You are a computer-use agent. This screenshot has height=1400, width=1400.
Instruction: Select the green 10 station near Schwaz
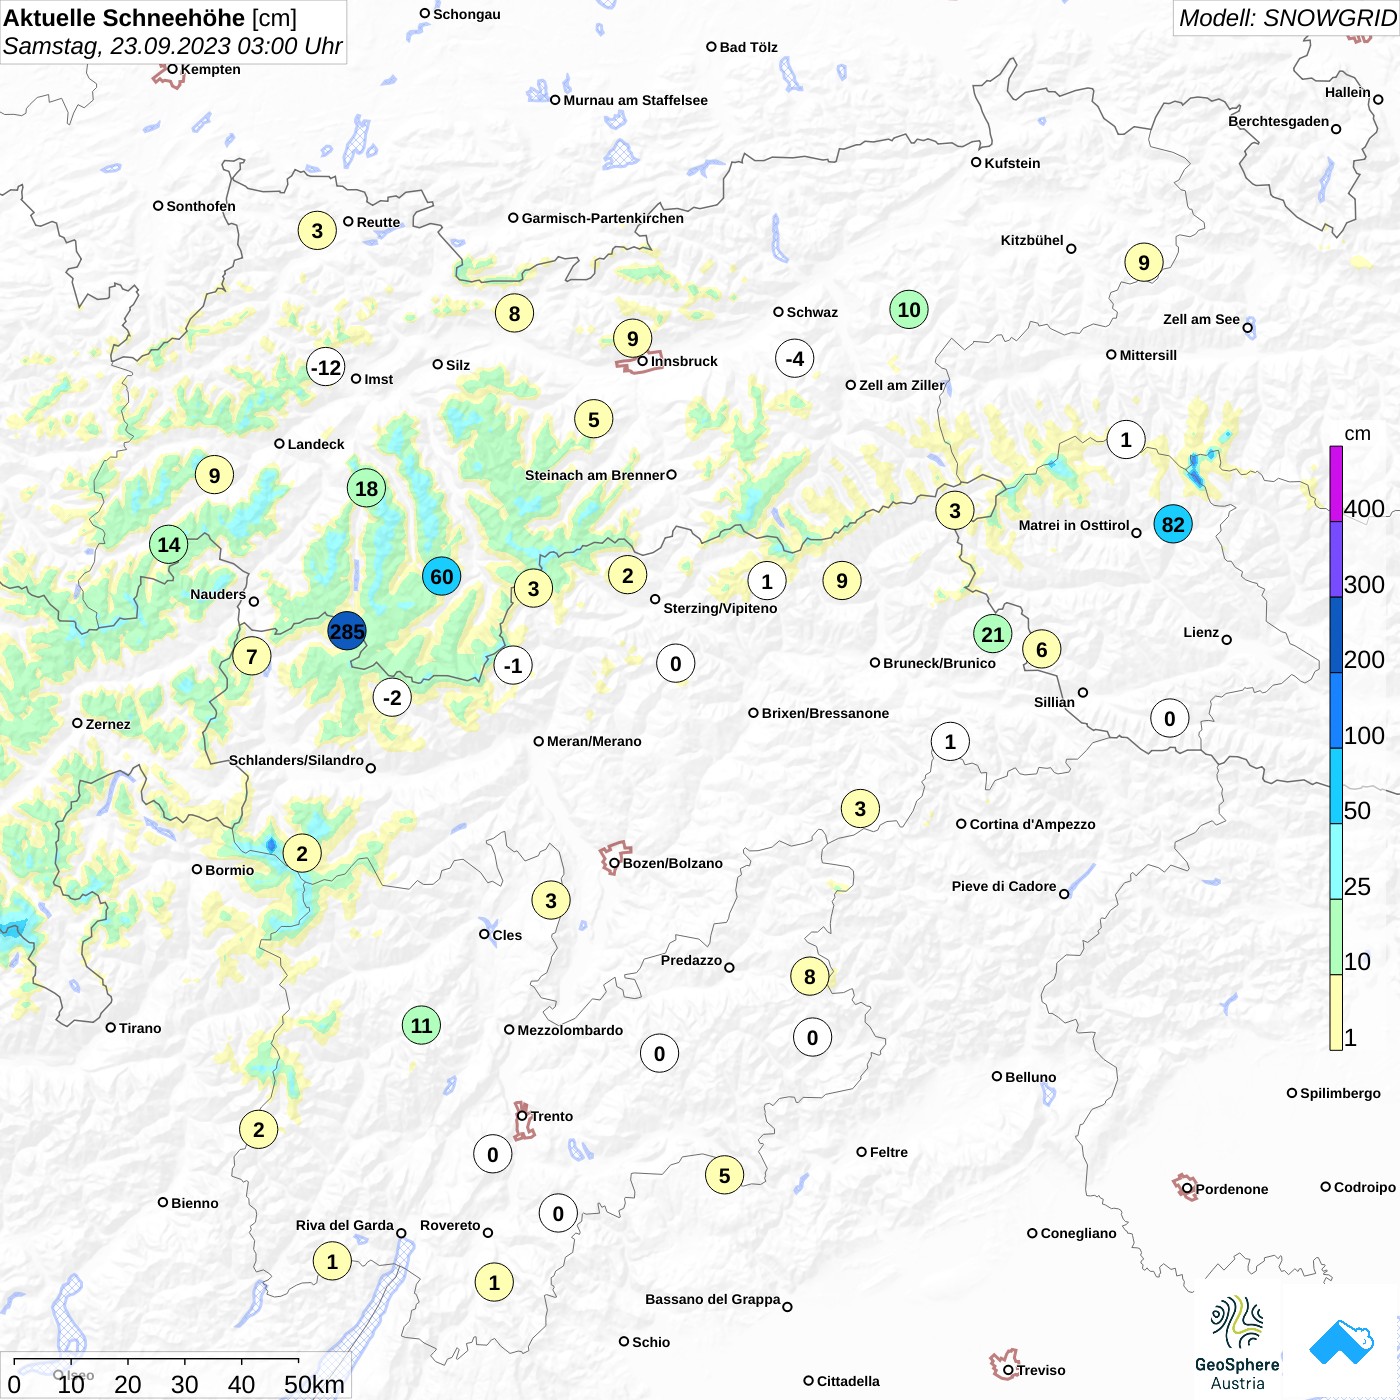click(909, 309)
